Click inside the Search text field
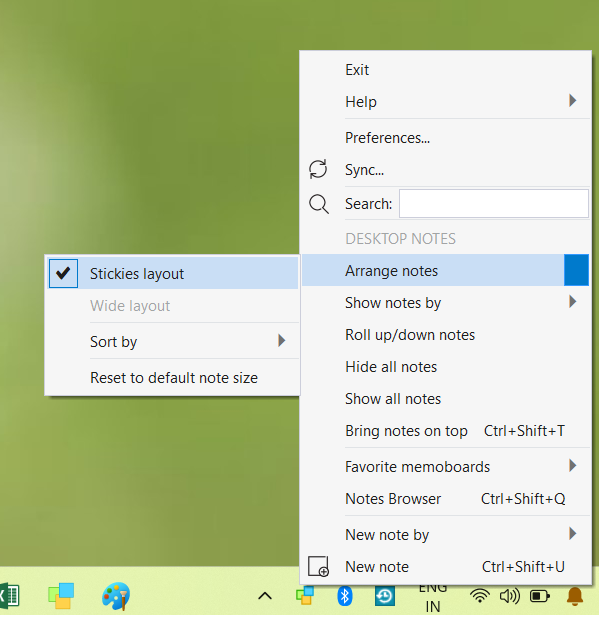599x618 pixels. tap(494, 203)
